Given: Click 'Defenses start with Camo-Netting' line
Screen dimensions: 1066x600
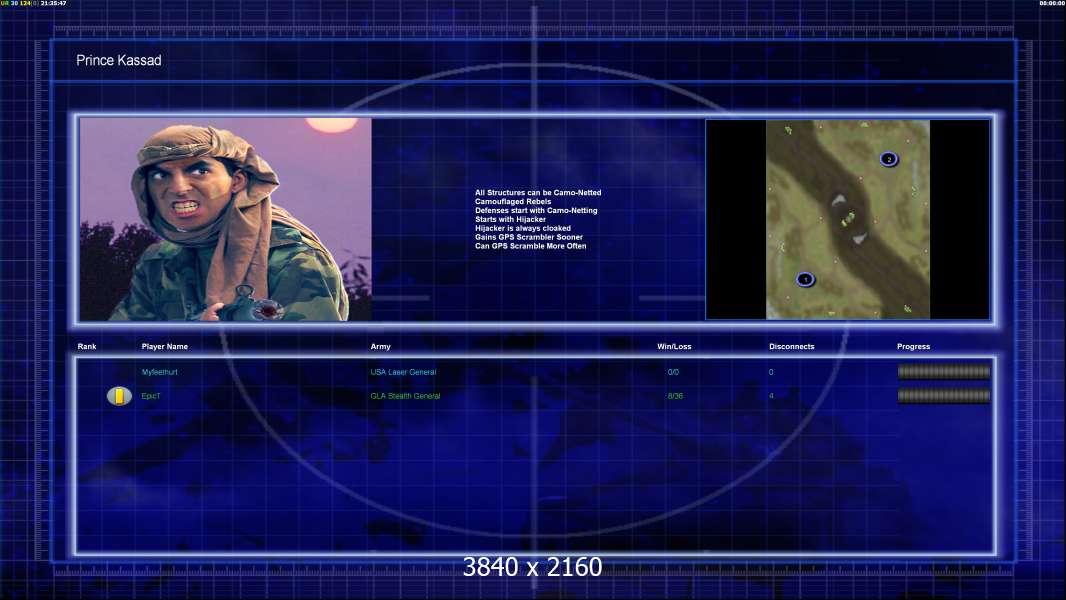Looking at the screenshot, I should coord(536,210).
